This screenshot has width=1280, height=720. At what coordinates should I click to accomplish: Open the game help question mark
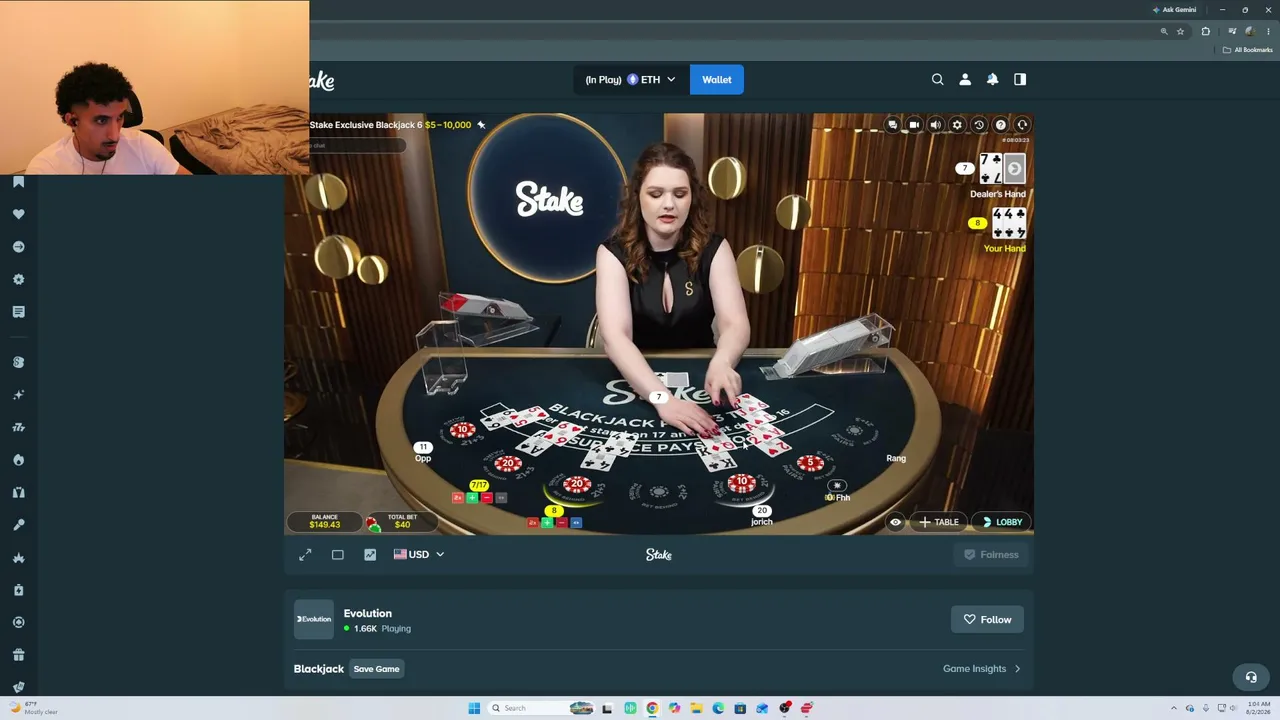[x=1000, y=125]
